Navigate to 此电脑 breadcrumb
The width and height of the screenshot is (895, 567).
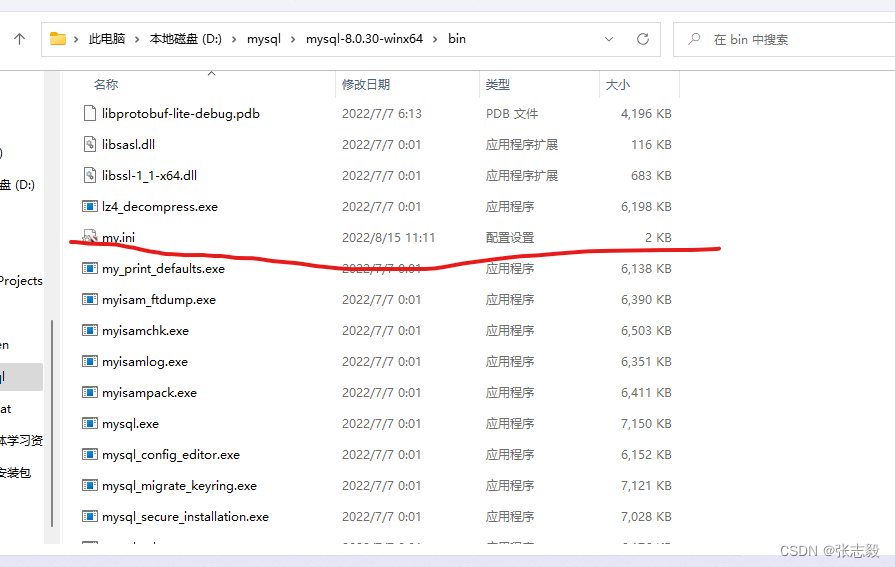pyautogui.click(x=107, y=39)
